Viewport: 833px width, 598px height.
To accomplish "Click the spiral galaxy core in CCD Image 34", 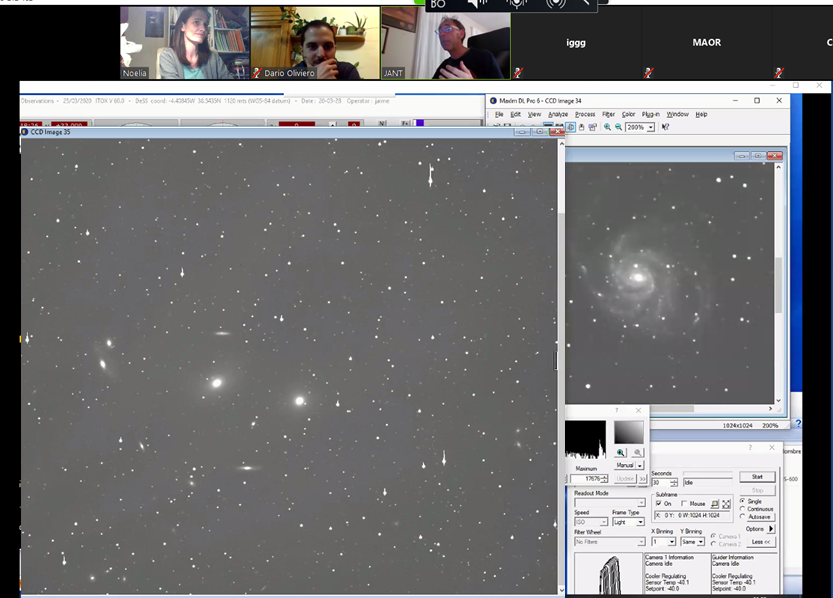I will pos(638,277).
